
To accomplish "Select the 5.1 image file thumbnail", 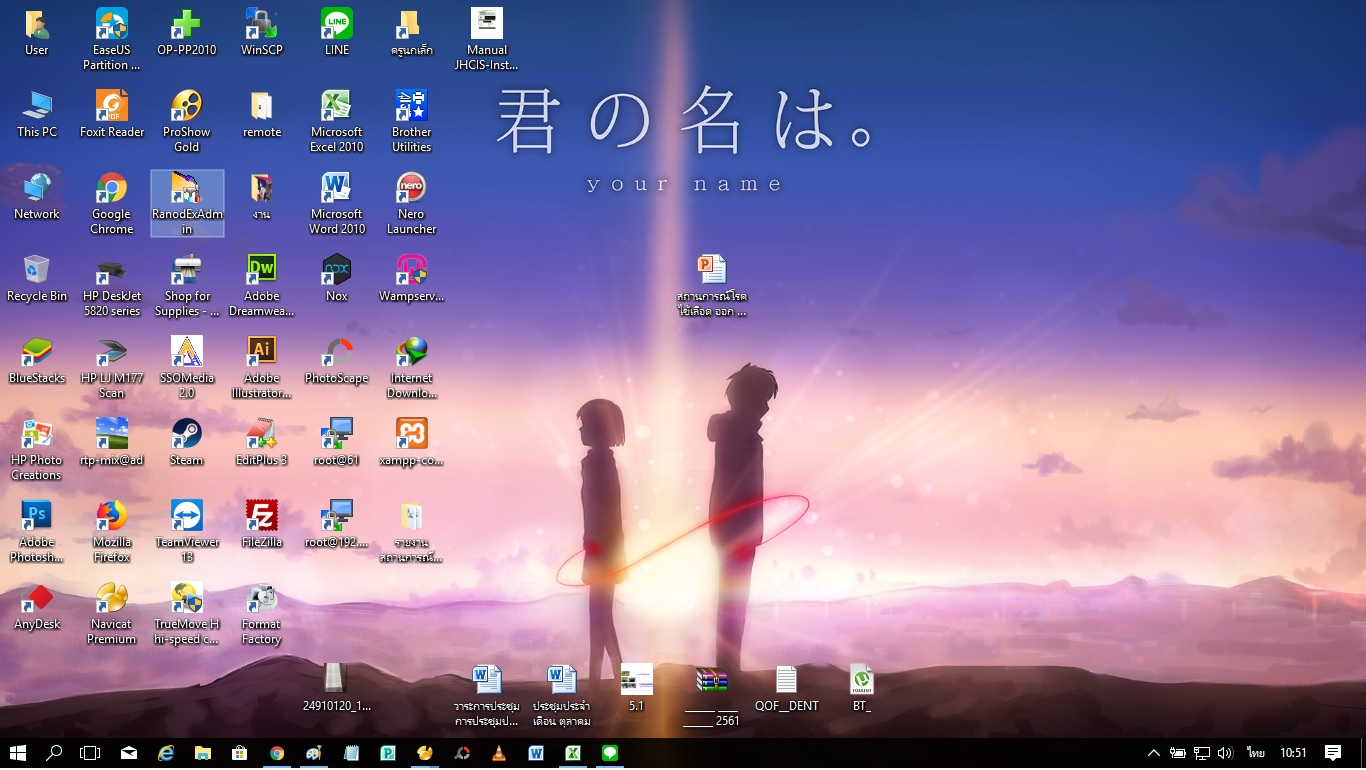I will [x=637, y=688].
